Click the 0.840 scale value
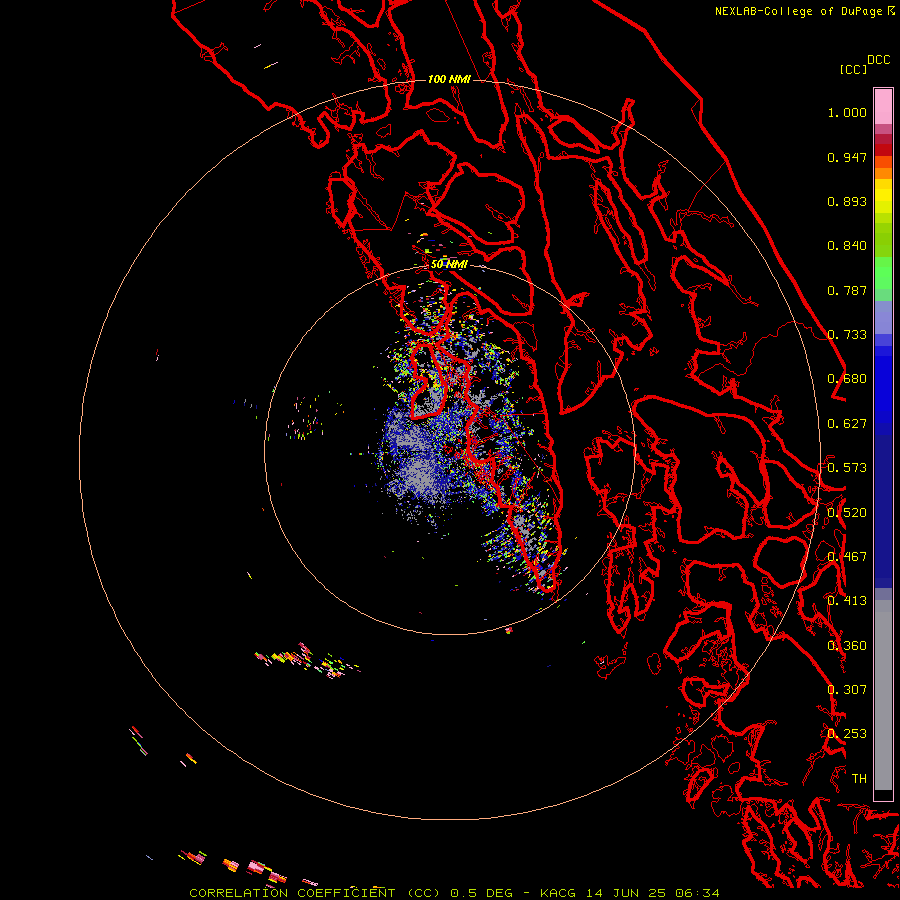The width and height of the screenshot is (900, 900). click(x=847, y=246)
